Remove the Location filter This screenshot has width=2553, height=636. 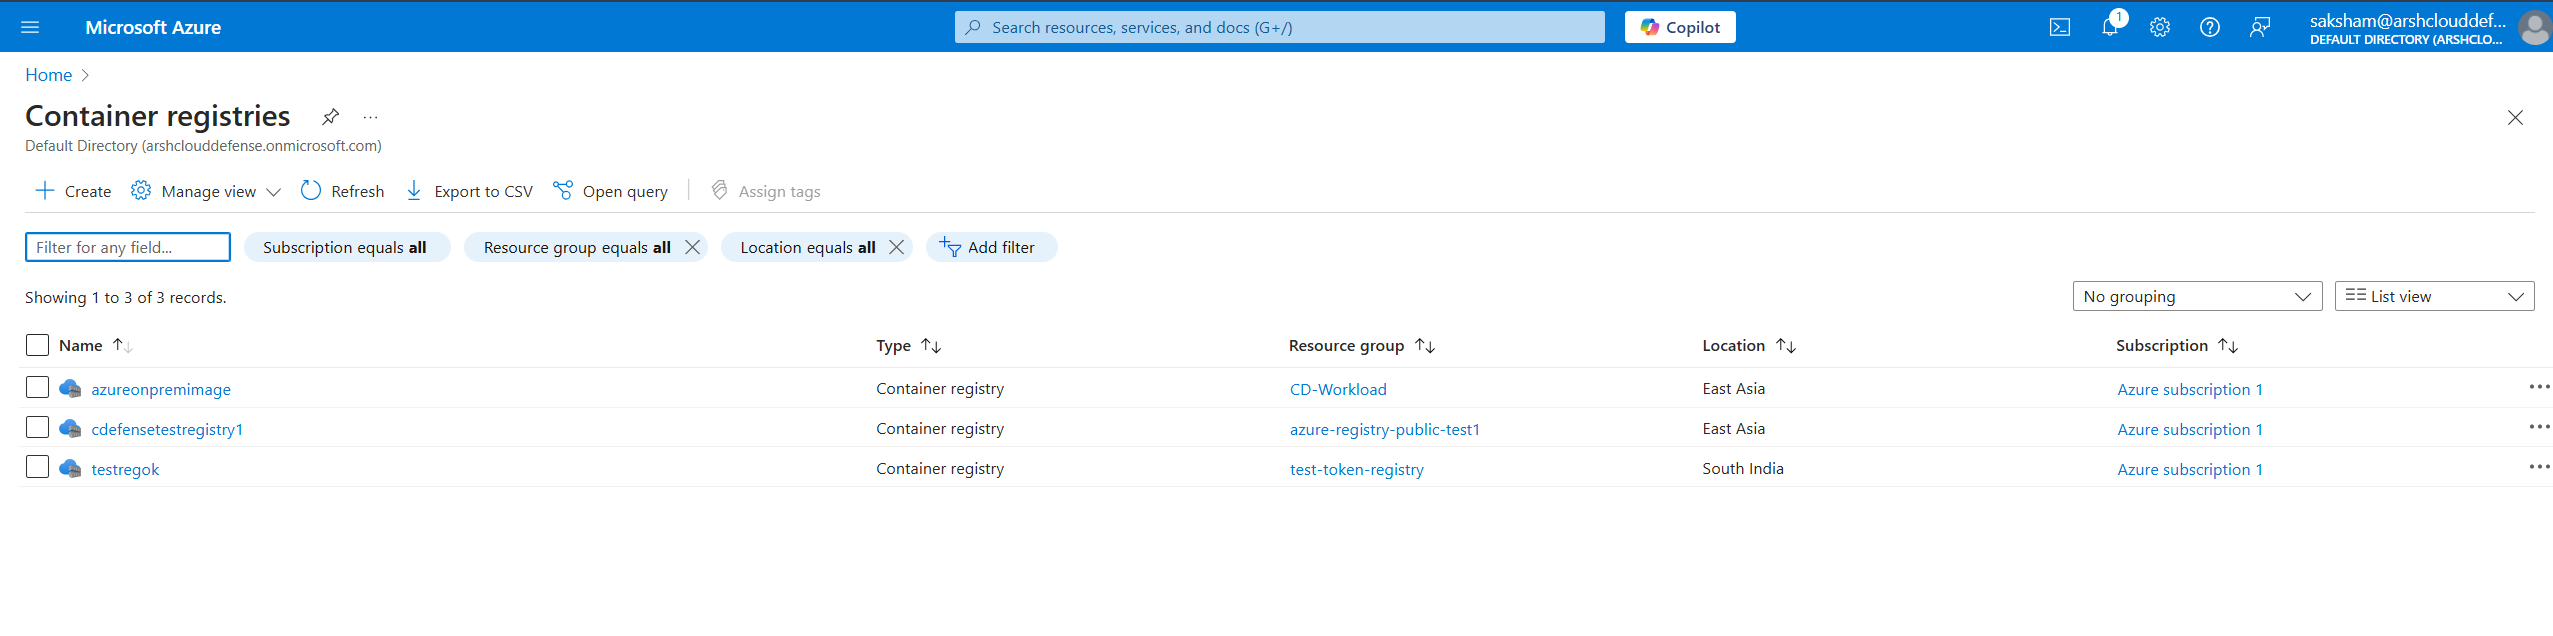tap(897, 247)
